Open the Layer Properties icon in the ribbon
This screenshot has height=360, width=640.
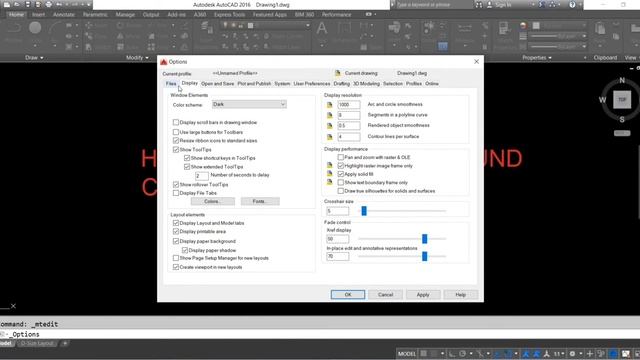(x=207, y=29)
